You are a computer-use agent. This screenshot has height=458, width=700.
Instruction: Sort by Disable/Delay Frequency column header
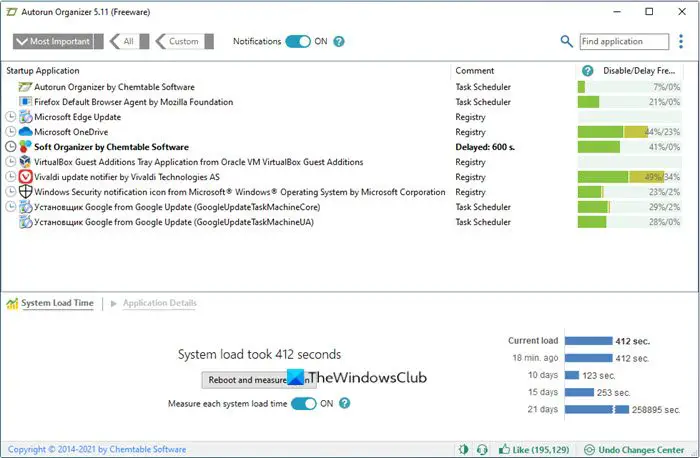(x=639, y=71)
